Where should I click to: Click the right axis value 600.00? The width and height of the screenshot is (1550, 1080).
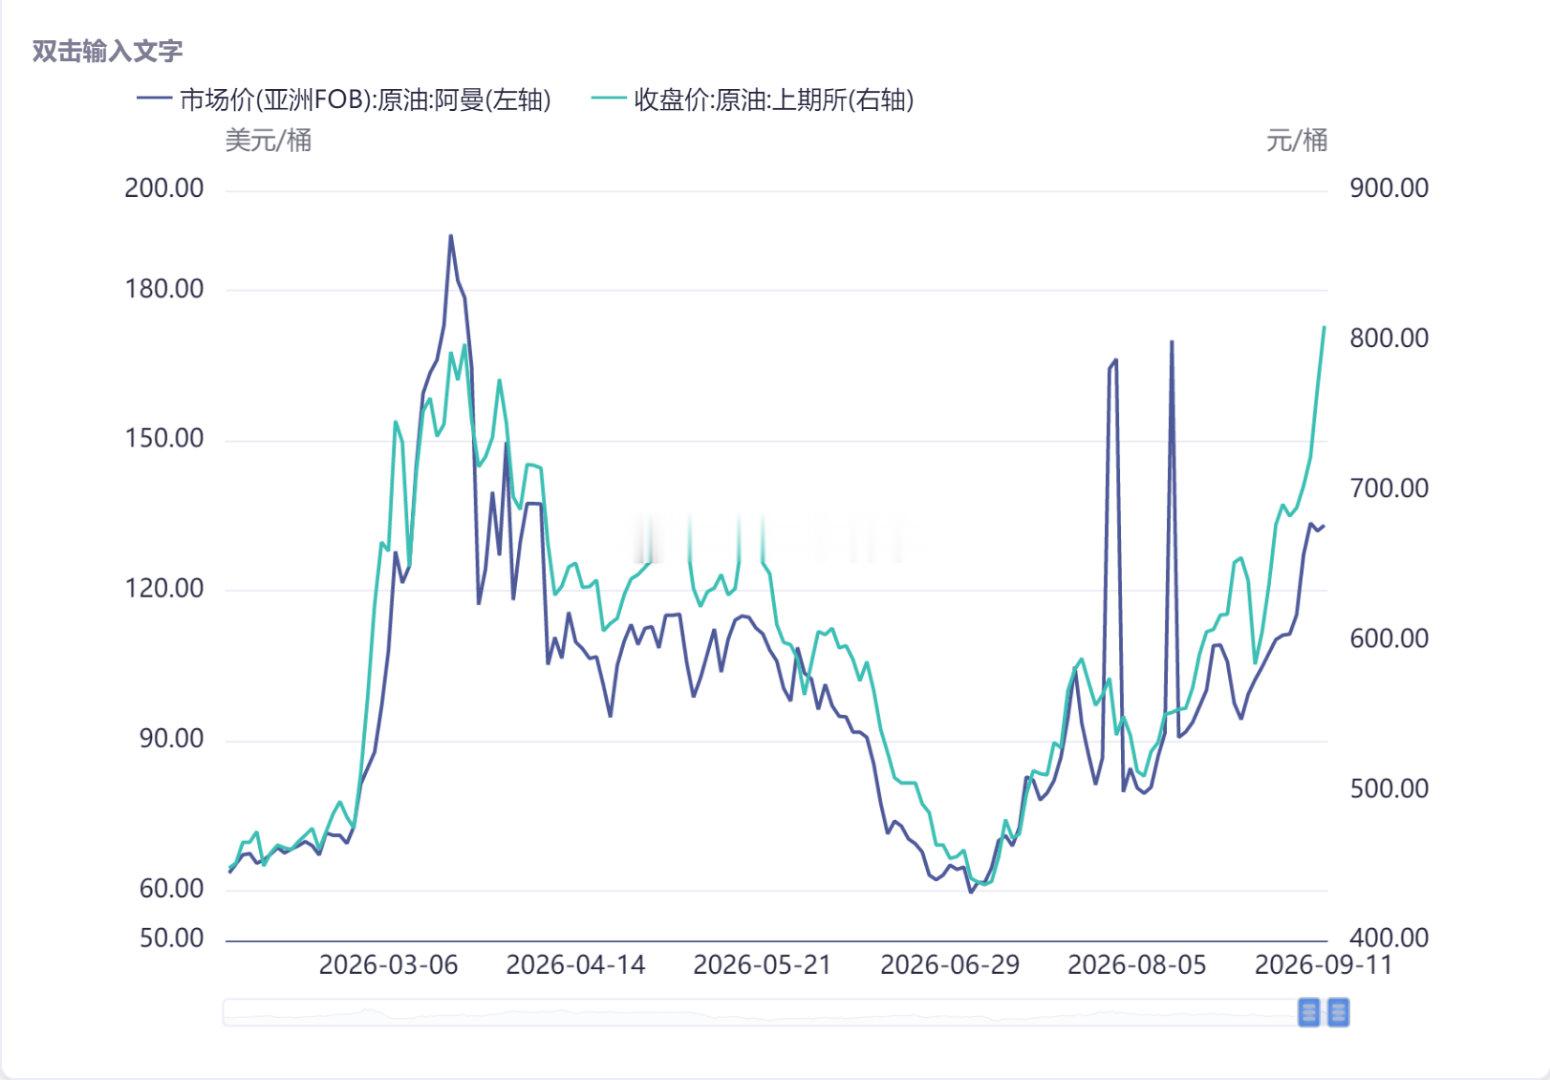pyautogui.click(x=1389, y=638)
